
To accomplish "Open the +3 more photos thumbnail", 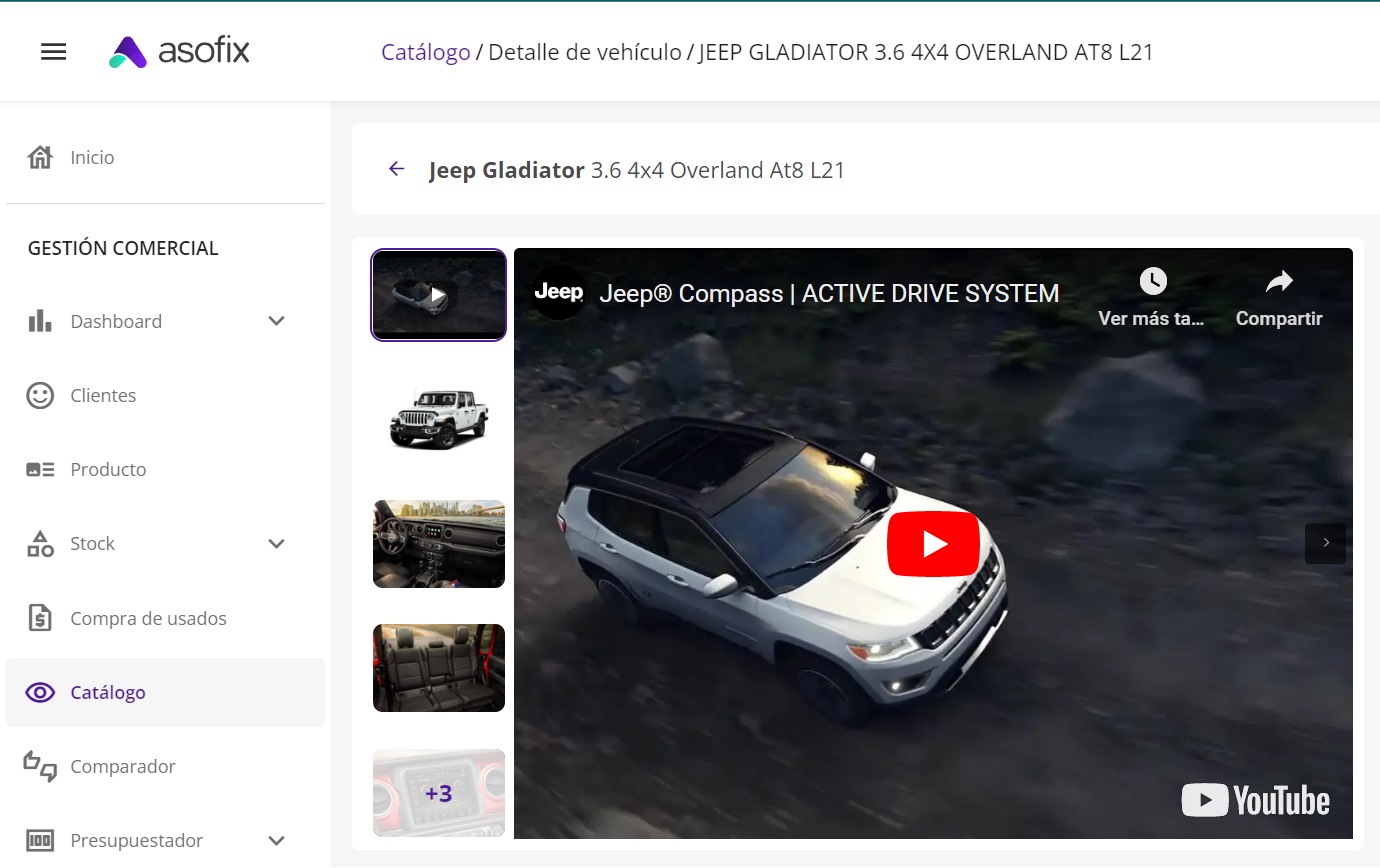I will pos(439,793).
